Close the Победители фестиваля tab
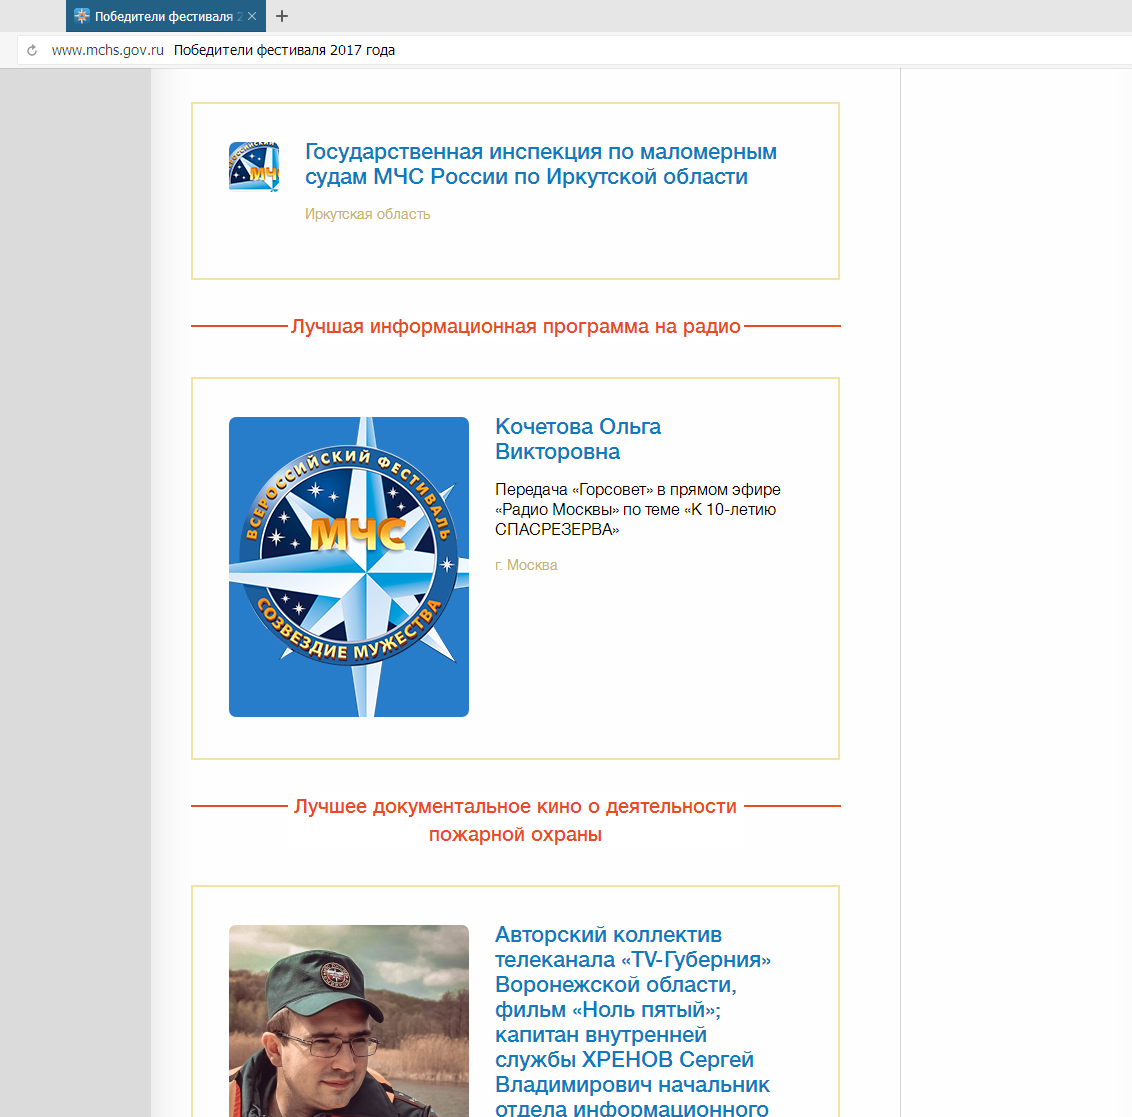1132x1117 pixels. tap(252, 16)
